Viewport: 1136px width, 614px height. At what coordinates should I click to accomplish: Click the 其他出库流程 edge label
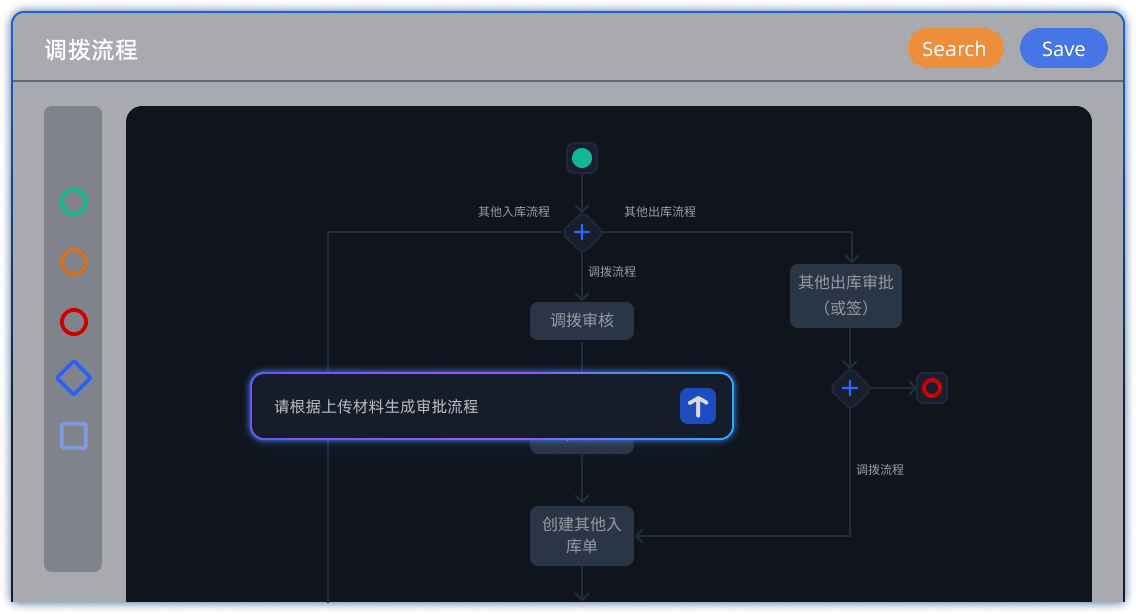click(660, 211)
